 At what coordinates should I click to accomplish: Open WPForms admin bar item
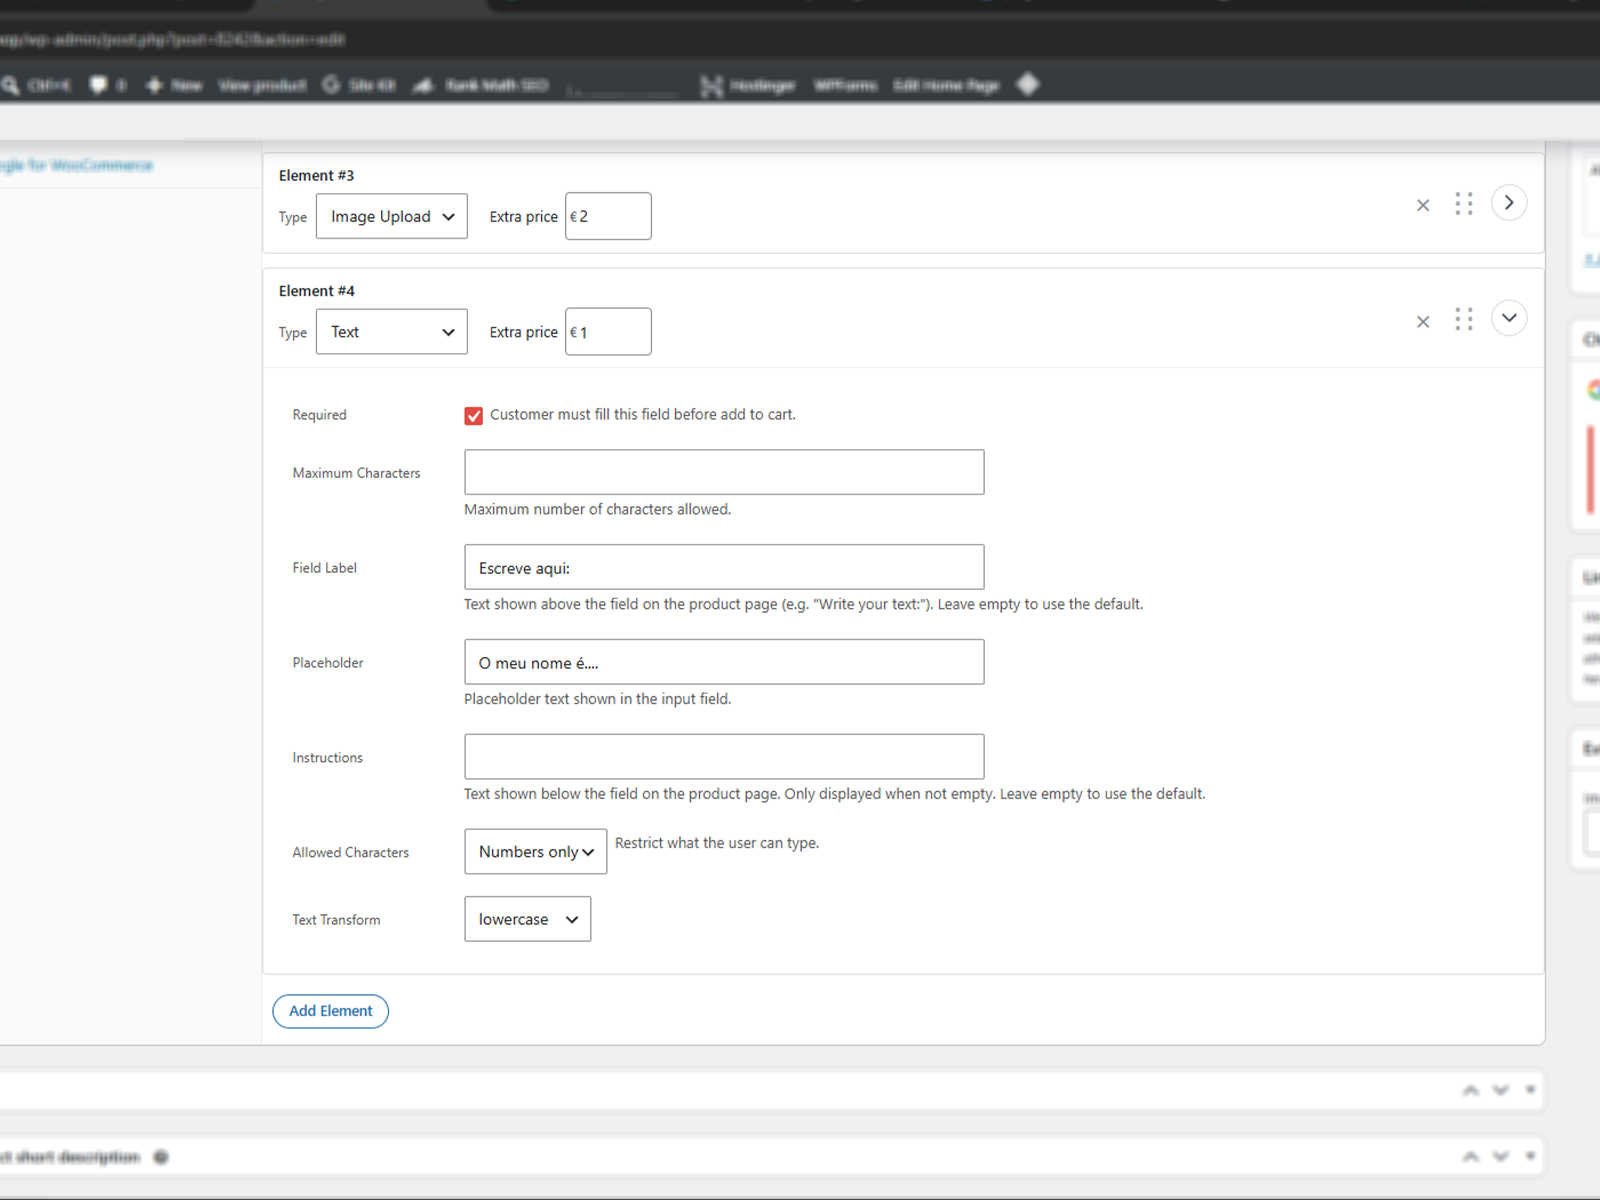[845, 86]
